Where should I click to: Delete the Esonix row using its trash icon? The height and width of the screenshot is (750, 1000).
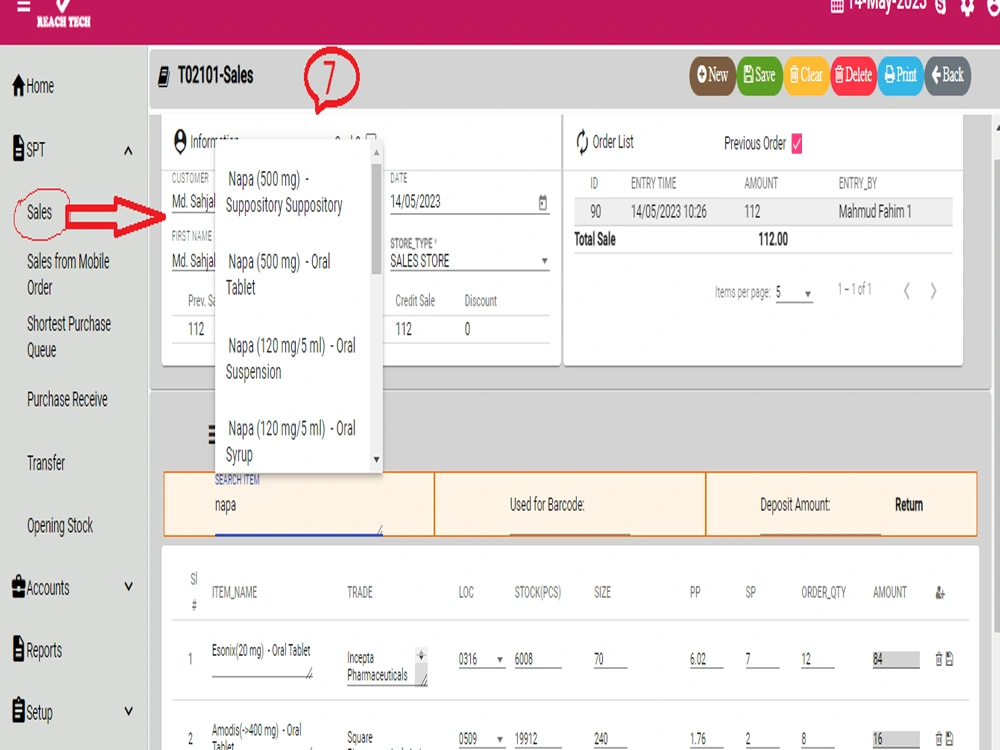click(x=939, y=659)
